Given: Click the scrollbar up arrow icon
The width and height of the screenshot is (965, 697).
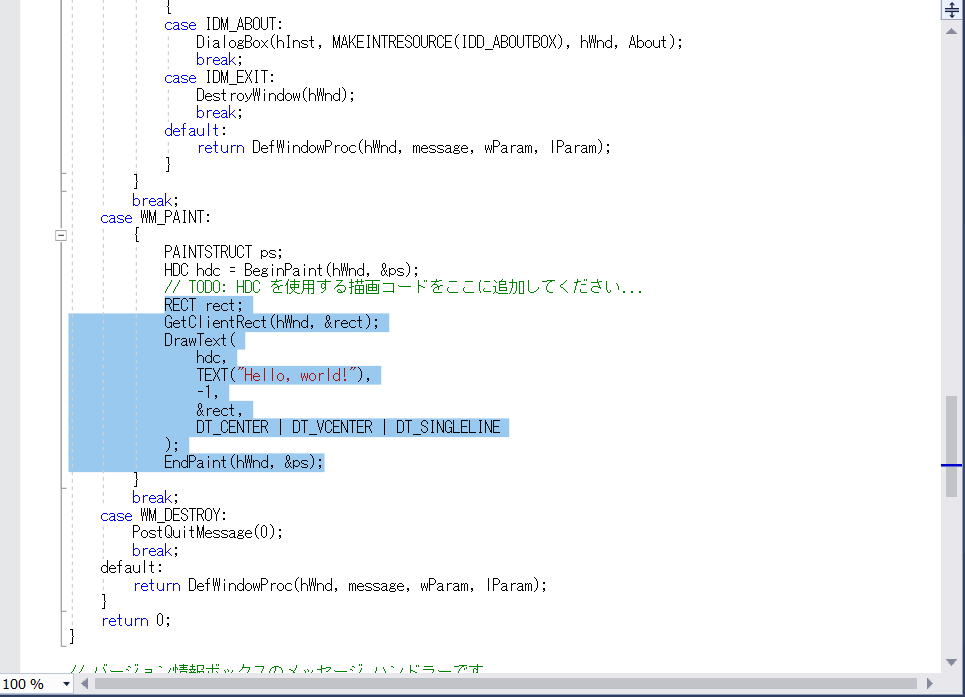Looking at the screenshot, I should 951,29.
